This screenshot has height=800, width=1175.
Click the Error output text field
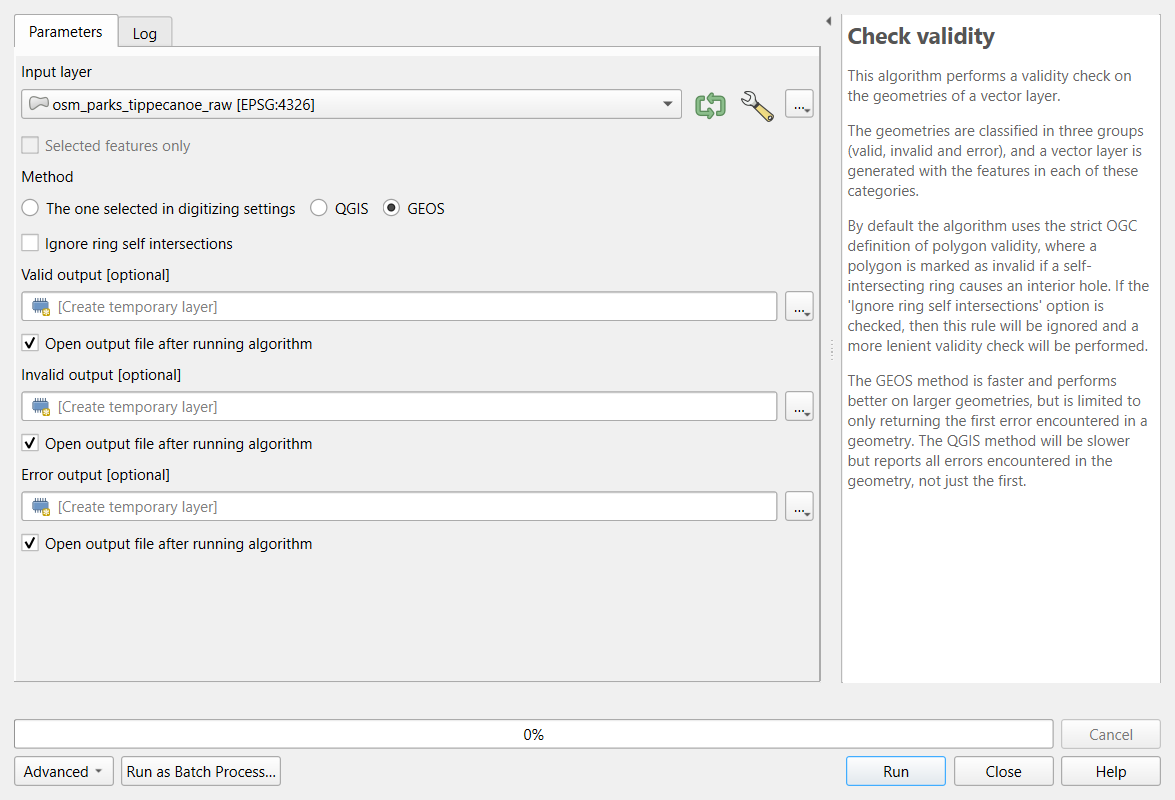click(x=399, y=506)
